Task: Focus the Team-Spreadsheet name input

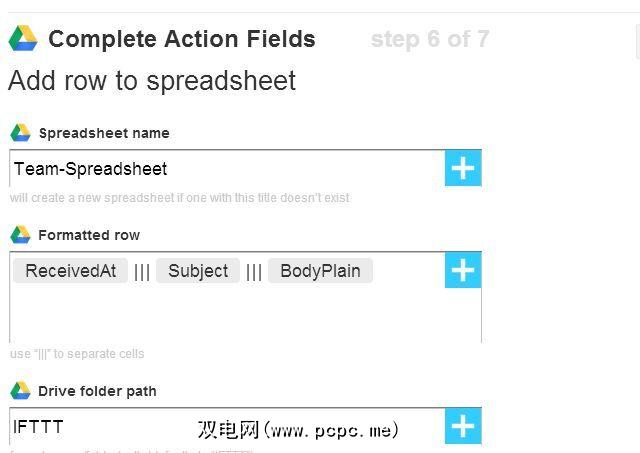Action: [226, 169]
